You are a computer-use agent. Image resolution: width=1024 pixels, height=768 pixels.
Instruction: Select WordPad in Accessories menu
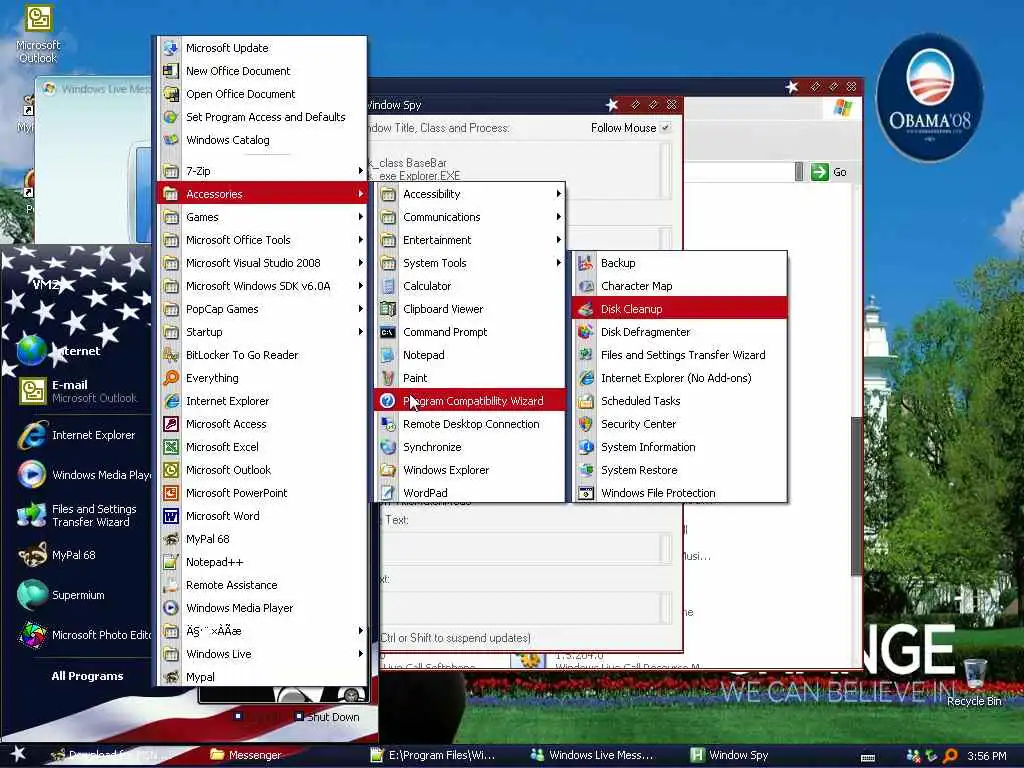pos(470,492)
